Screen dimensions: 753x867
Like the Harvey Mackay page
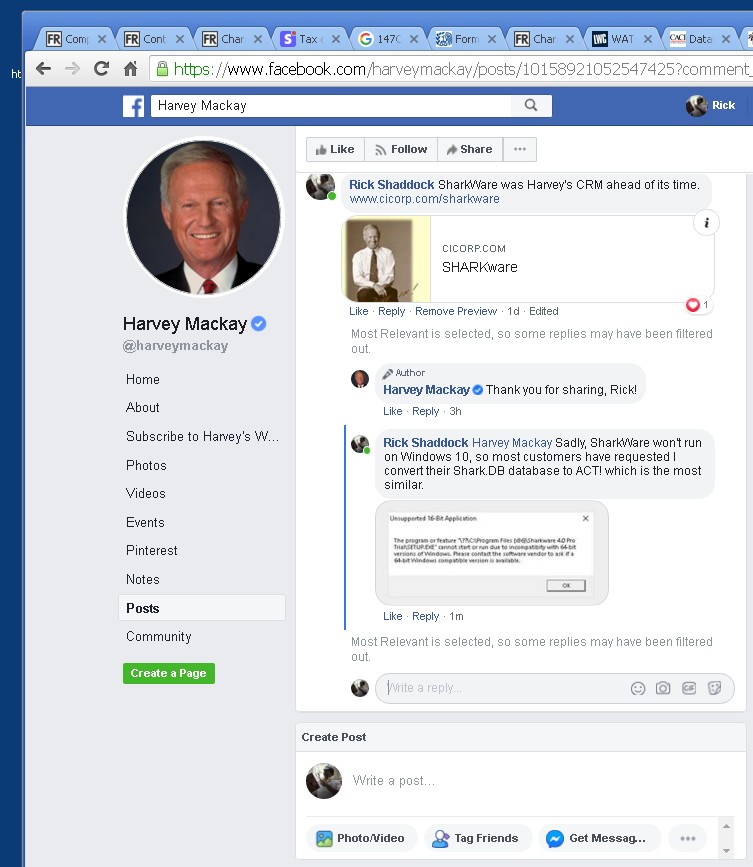tap(335, 149)
